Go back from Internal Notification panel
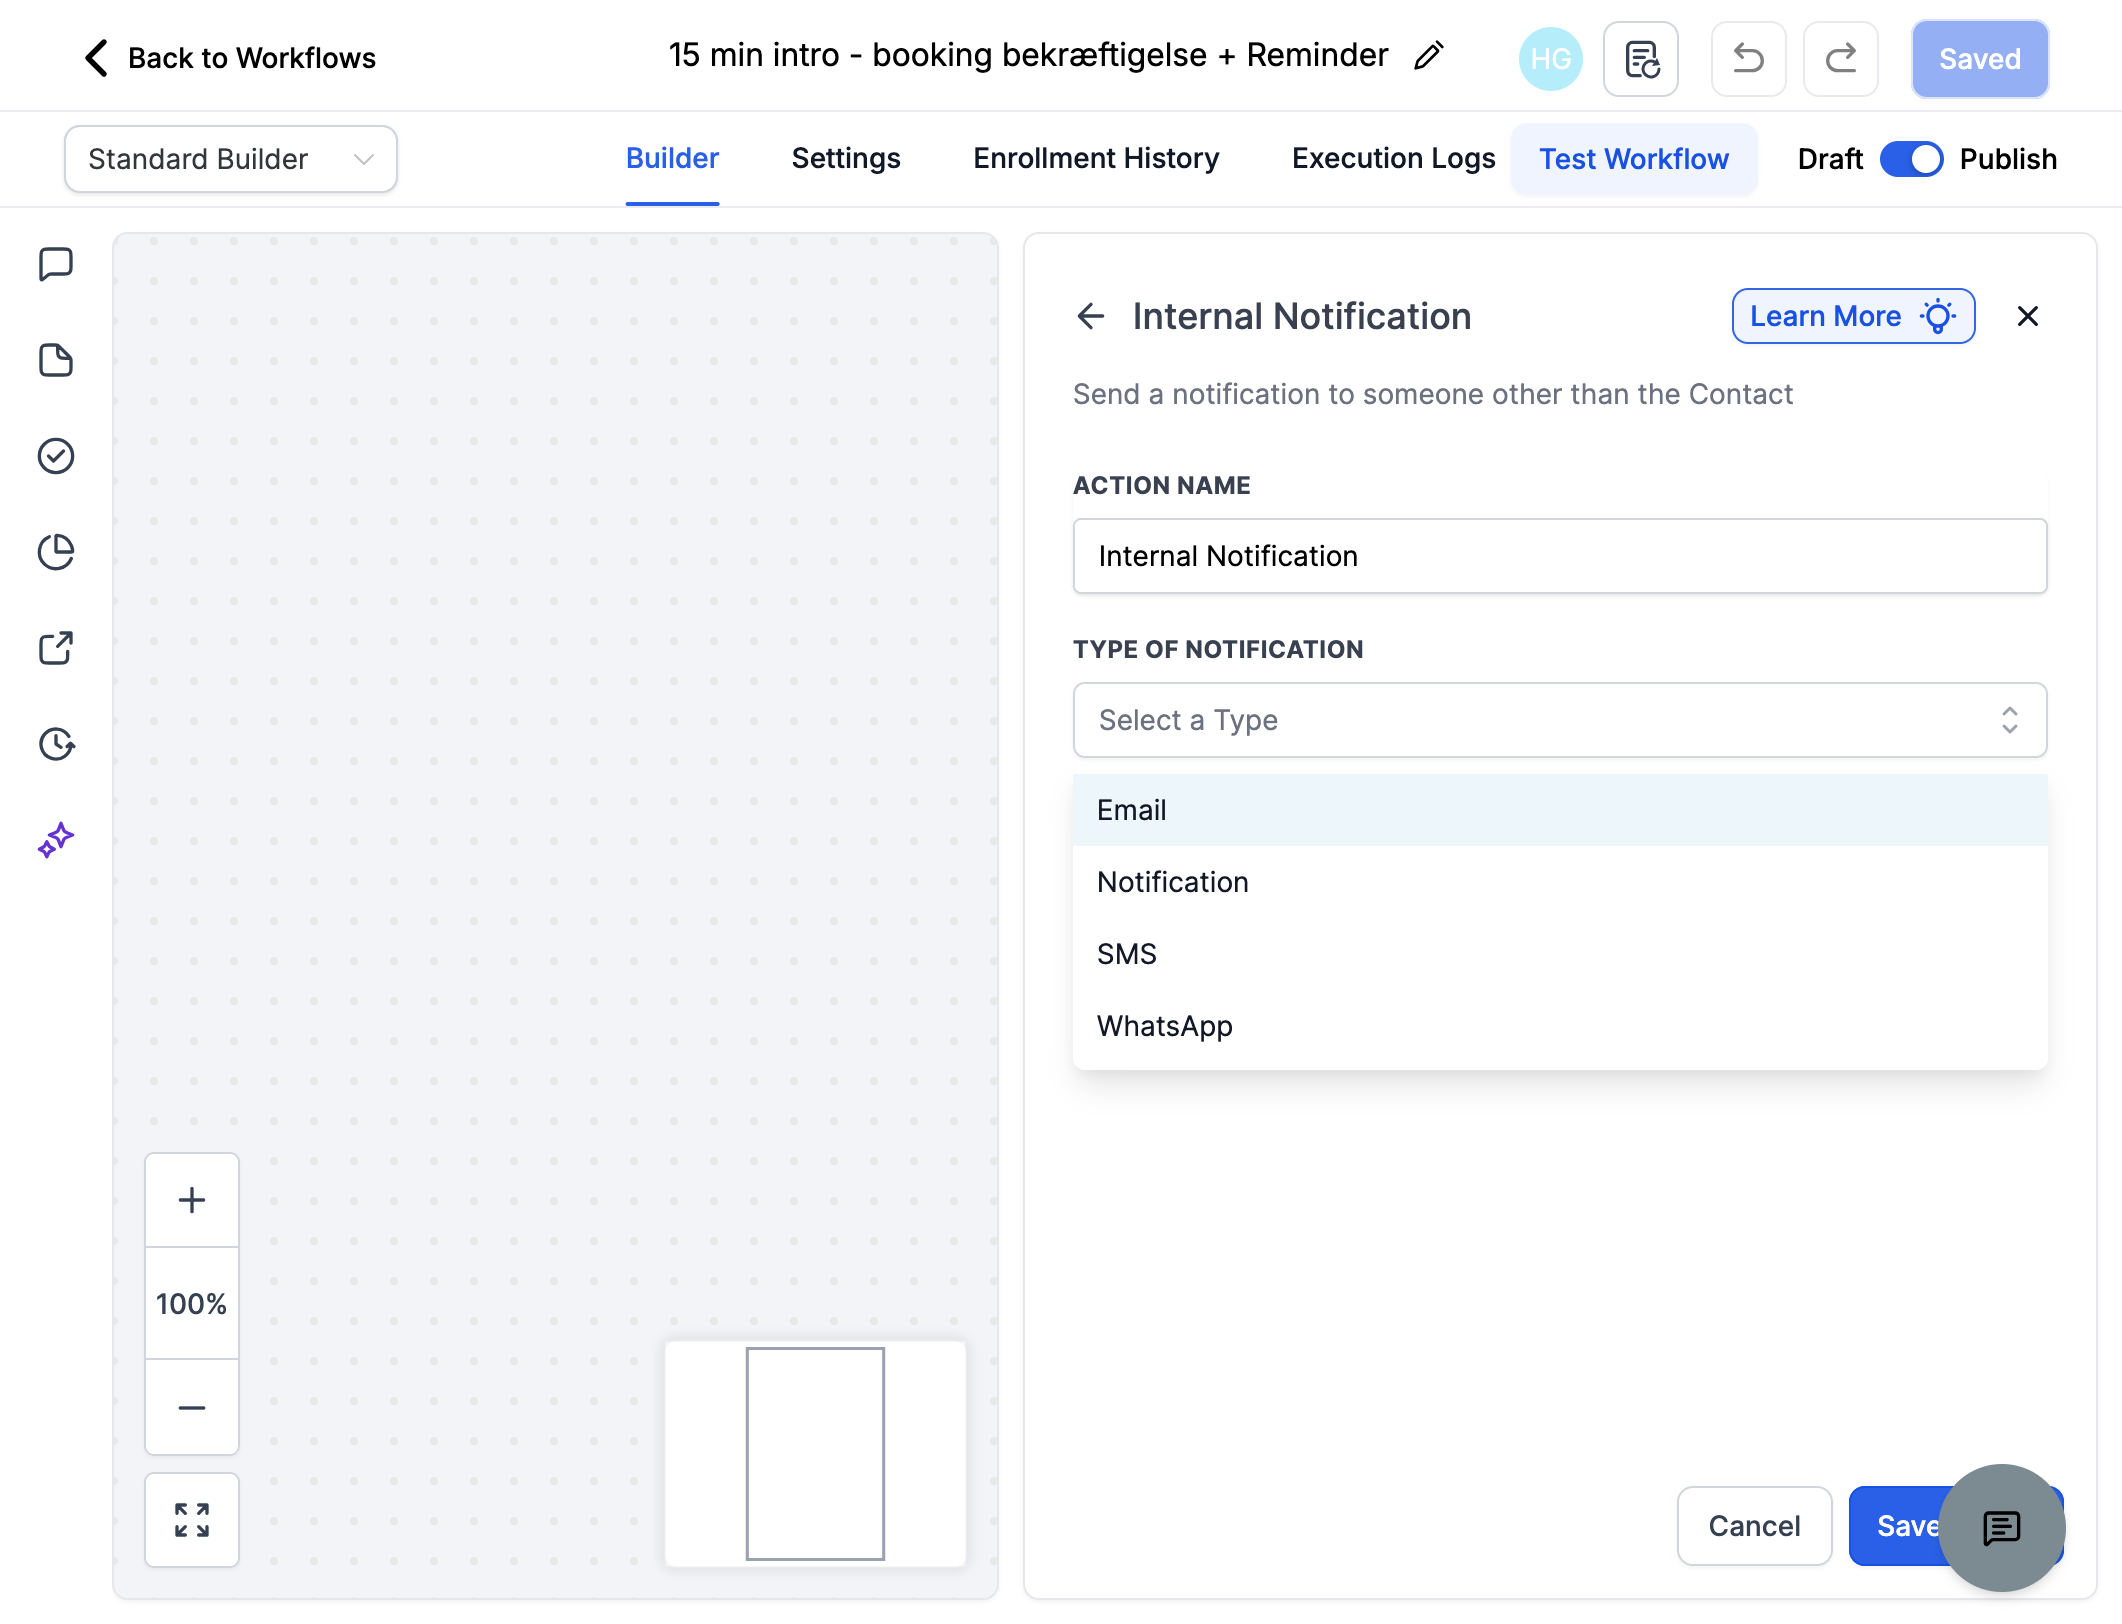The image size is (2122, 1624). click(1091, 316)
